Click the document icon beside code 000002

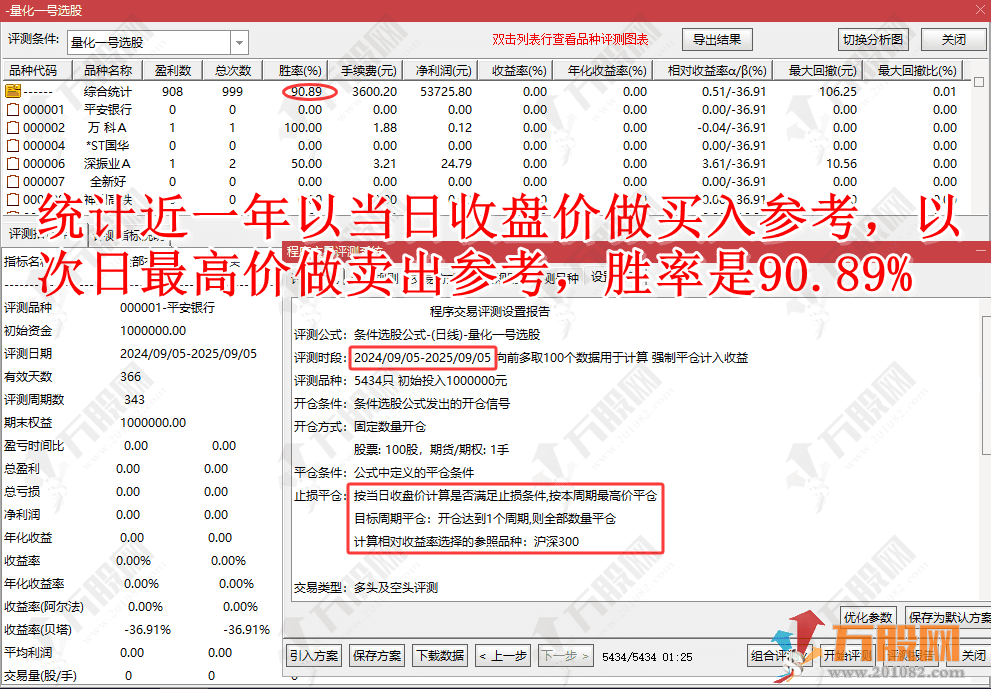tap(13, 128)
